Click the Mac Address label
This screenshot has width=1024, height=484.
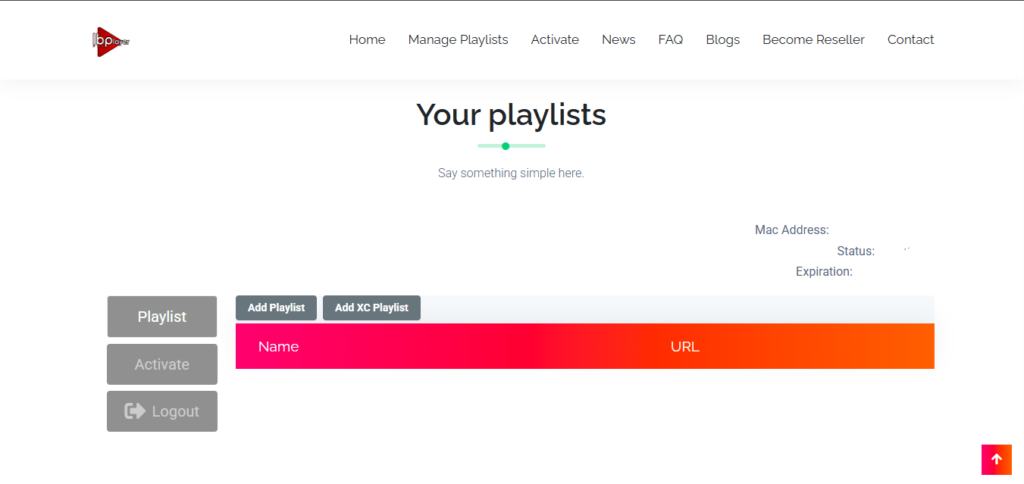[x=791, y=230]
